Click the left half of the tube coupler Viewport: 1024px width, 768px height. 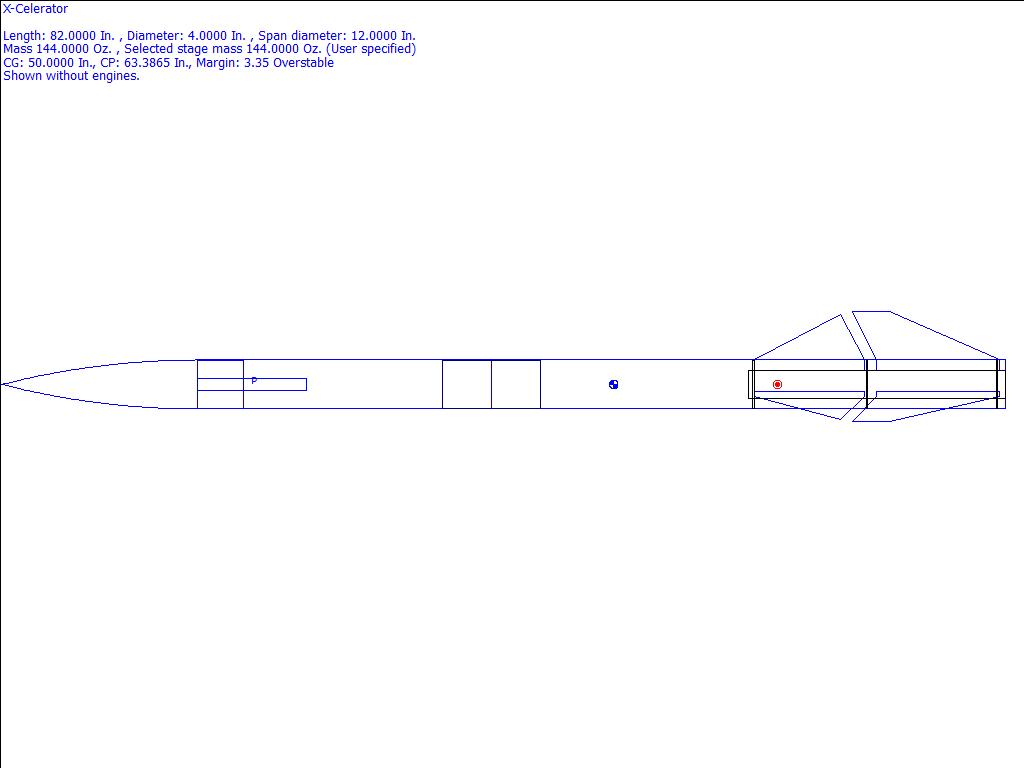(x=466, y=384)
